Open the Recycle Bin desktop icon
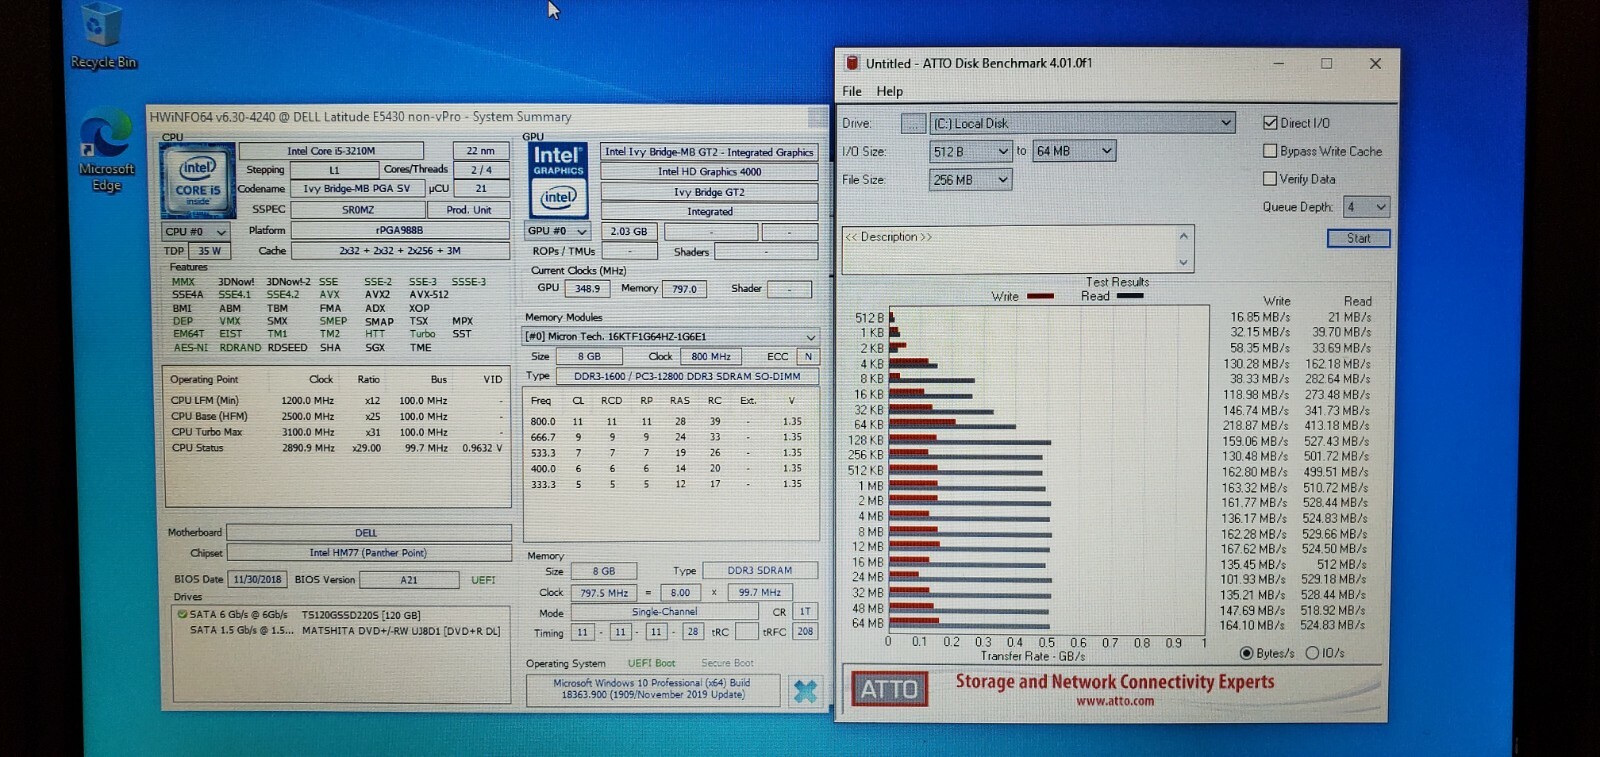Screen dimensions: 1600x757 pyautogui.click(x=102, y=36)
